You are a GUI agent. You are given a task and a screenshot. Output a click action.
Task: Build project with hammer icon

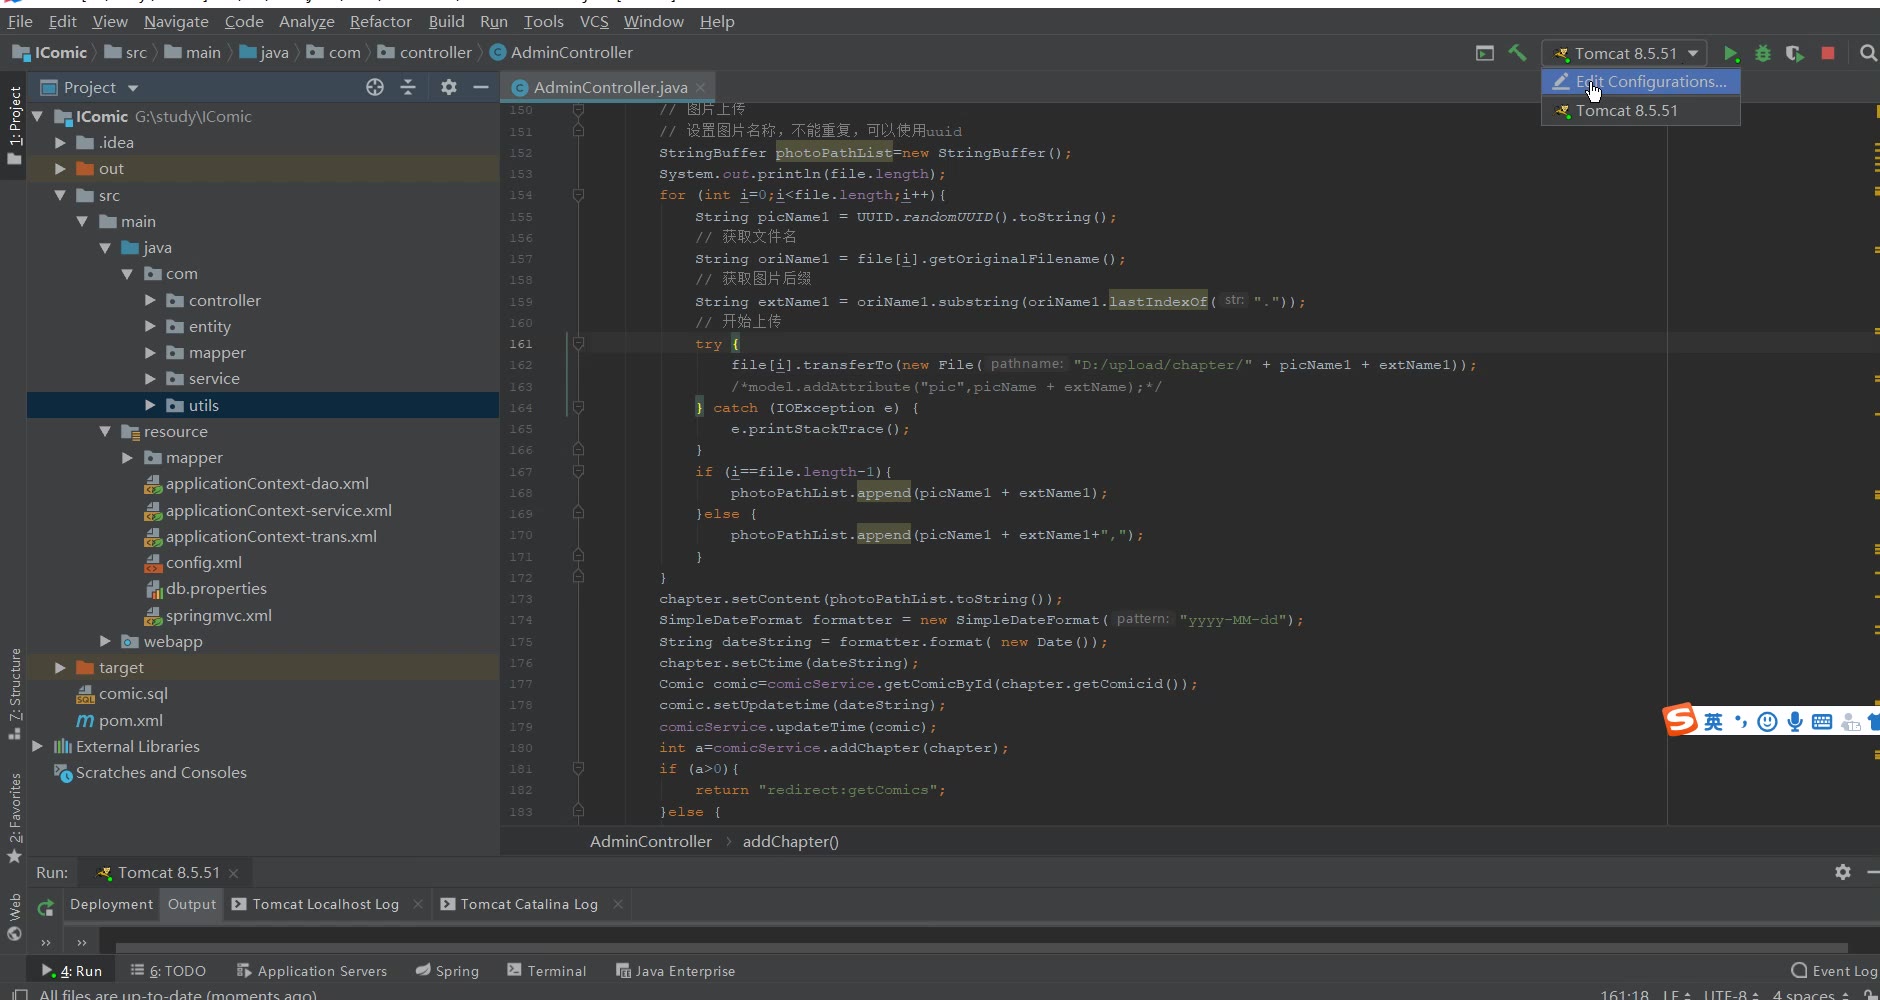(x=1517, y=53)
